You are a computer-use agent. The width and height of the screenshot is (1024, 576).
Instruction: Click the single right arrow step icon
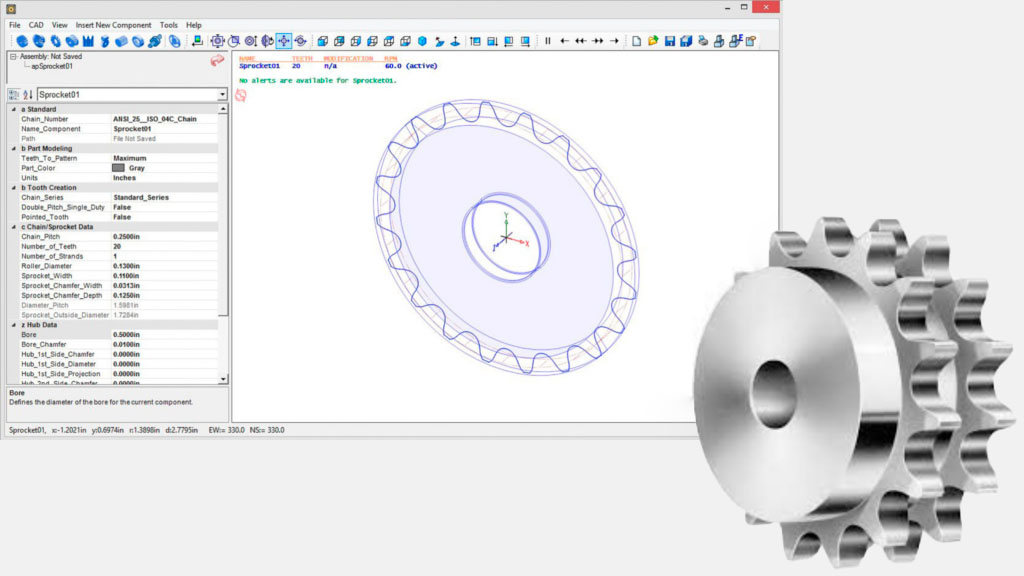pos(614,41)
